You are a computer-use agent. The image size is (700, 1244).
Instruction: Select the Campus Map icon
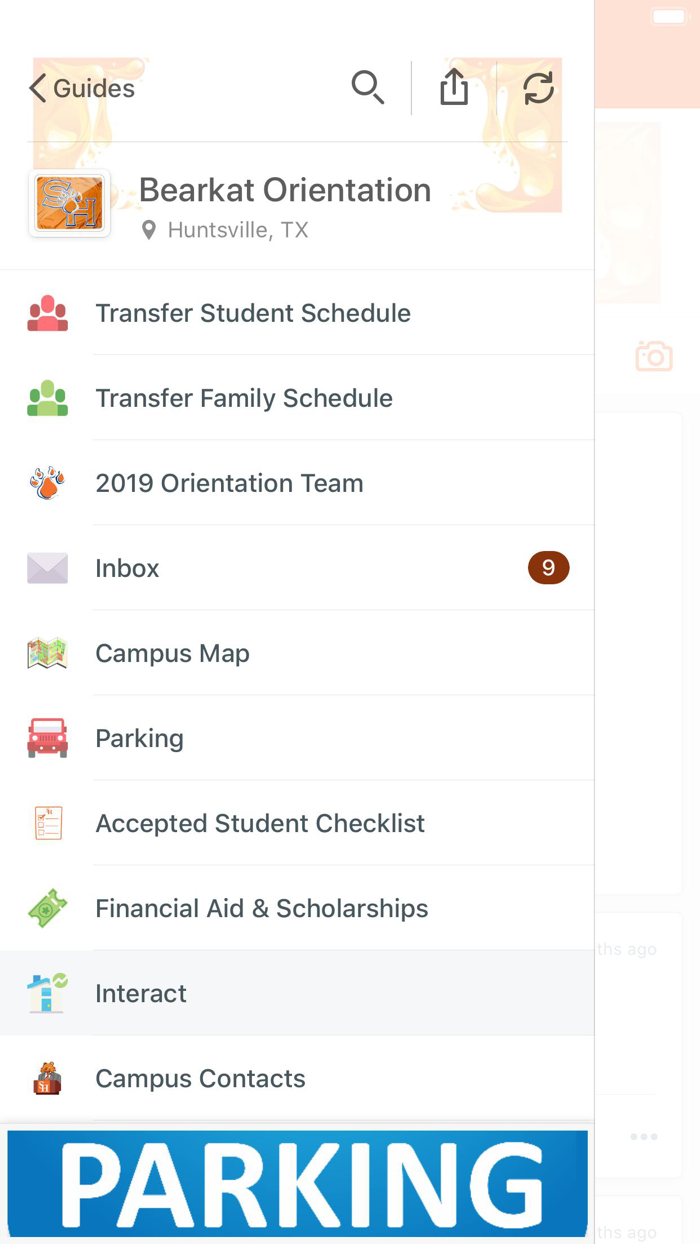point(47,652)
